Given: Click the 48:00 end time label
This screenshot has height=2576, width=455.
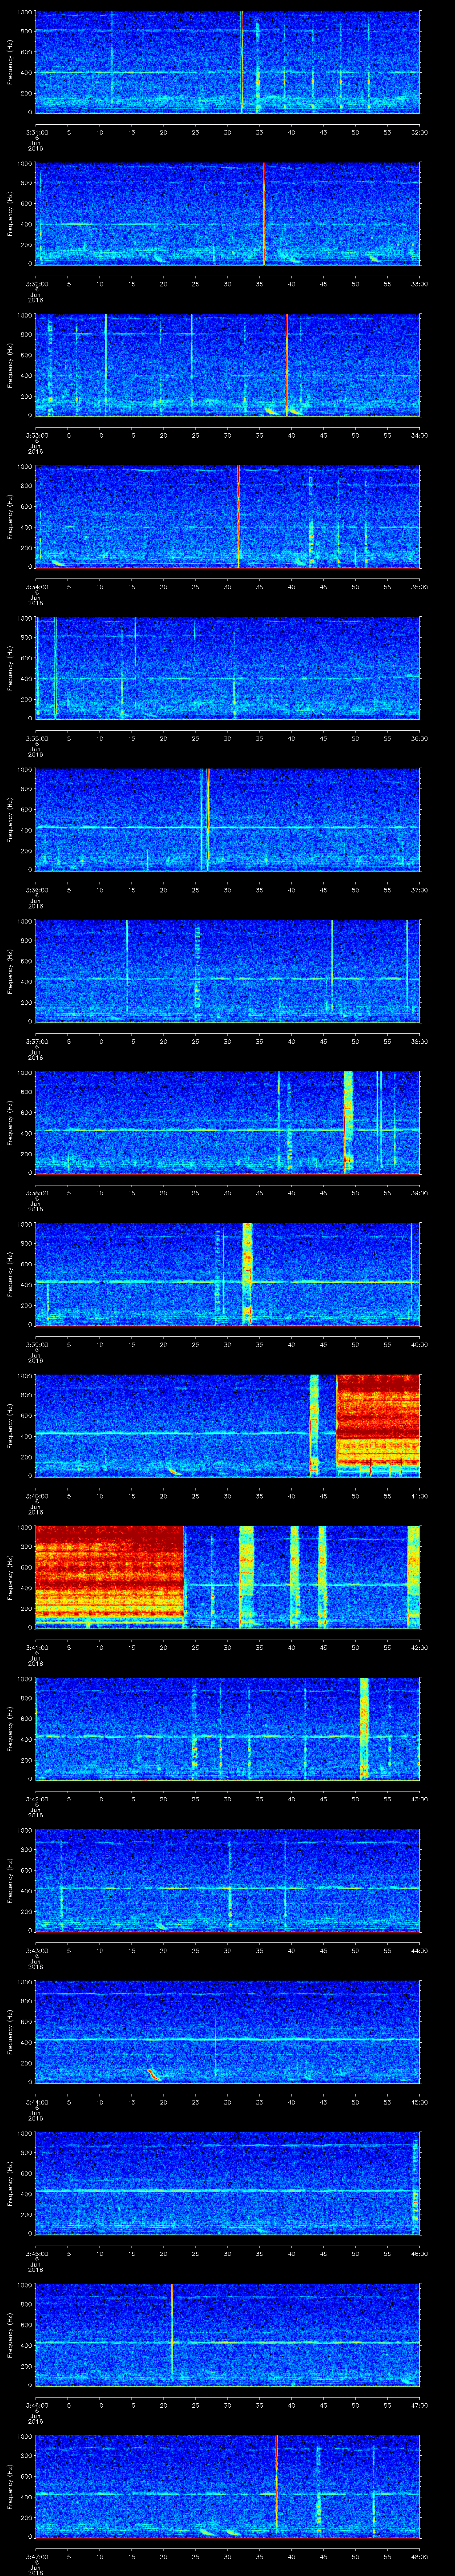Looking at the screenshot, I should (x=419, y=2557).
